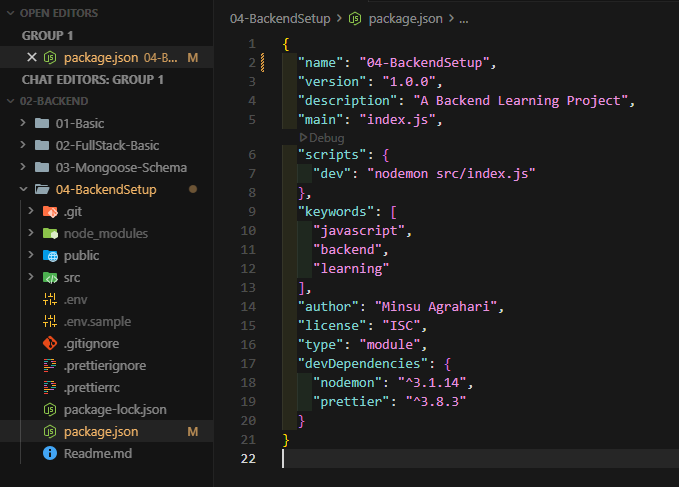Select the 04-BackendSetup breadcrumb segment

click(x=280, y=19)
